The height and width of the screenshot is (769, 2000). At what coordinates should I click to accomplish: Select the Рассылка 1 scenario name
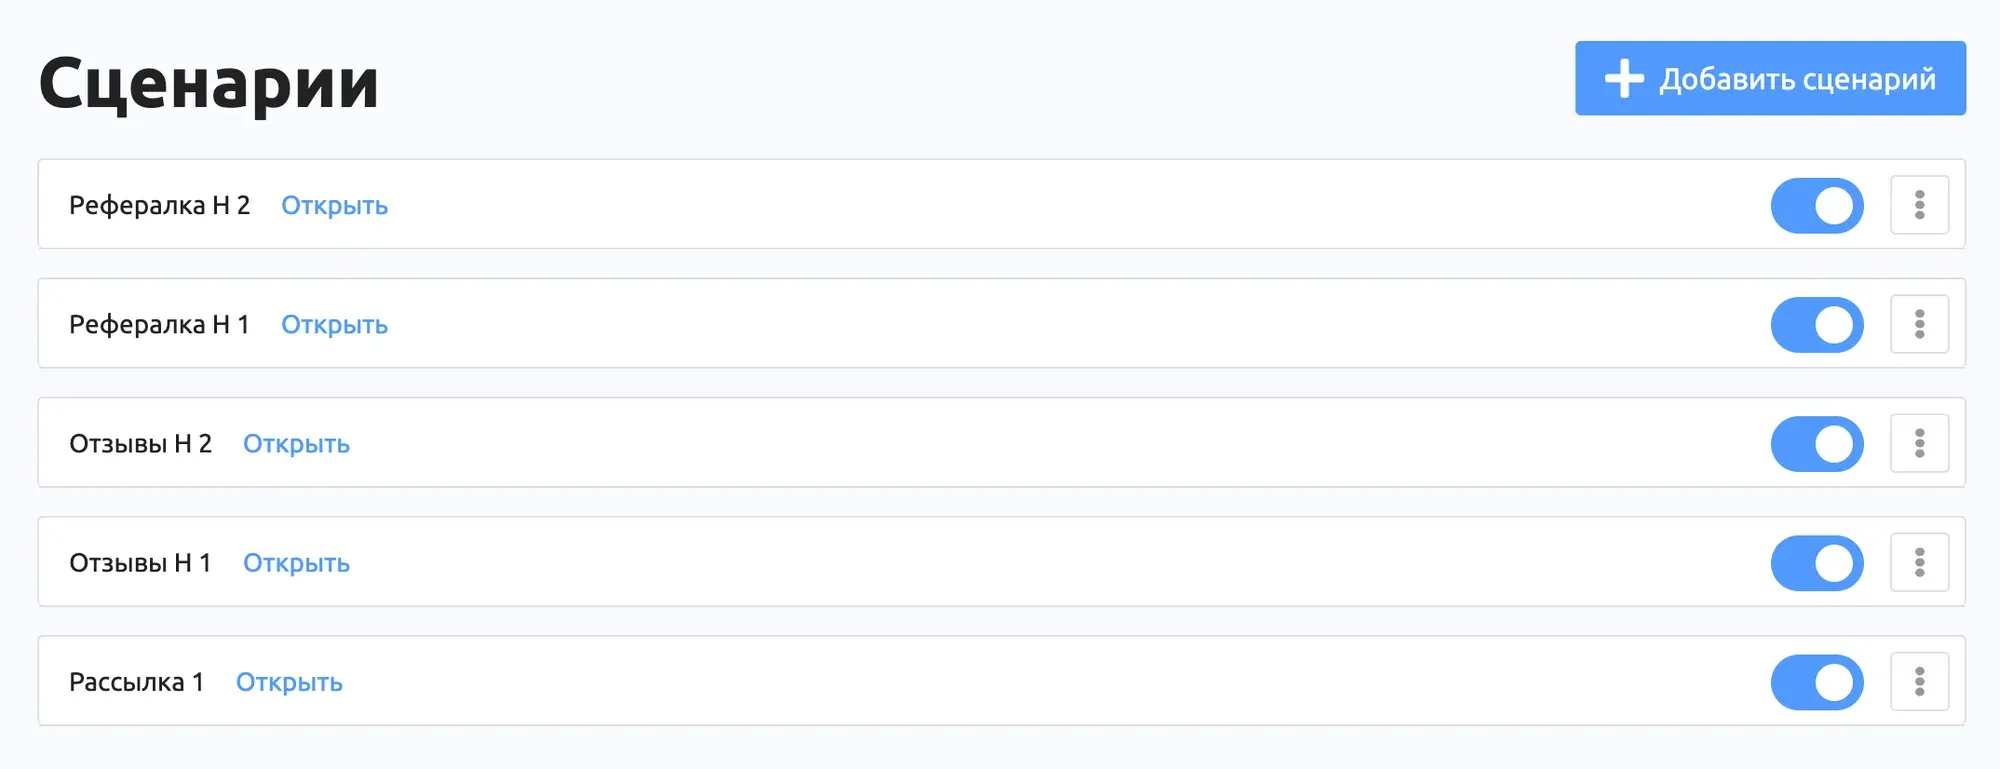(136, 681)
